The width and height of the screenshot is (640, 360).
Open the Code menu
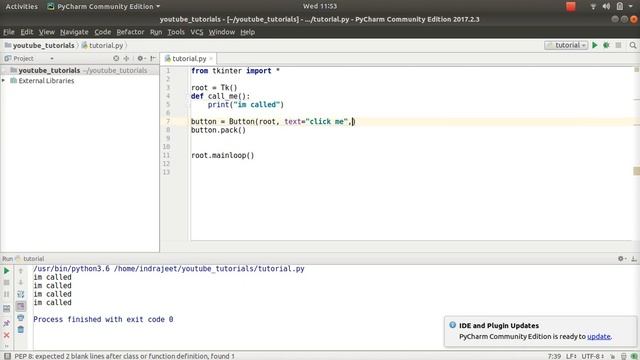tap(102, 32)
